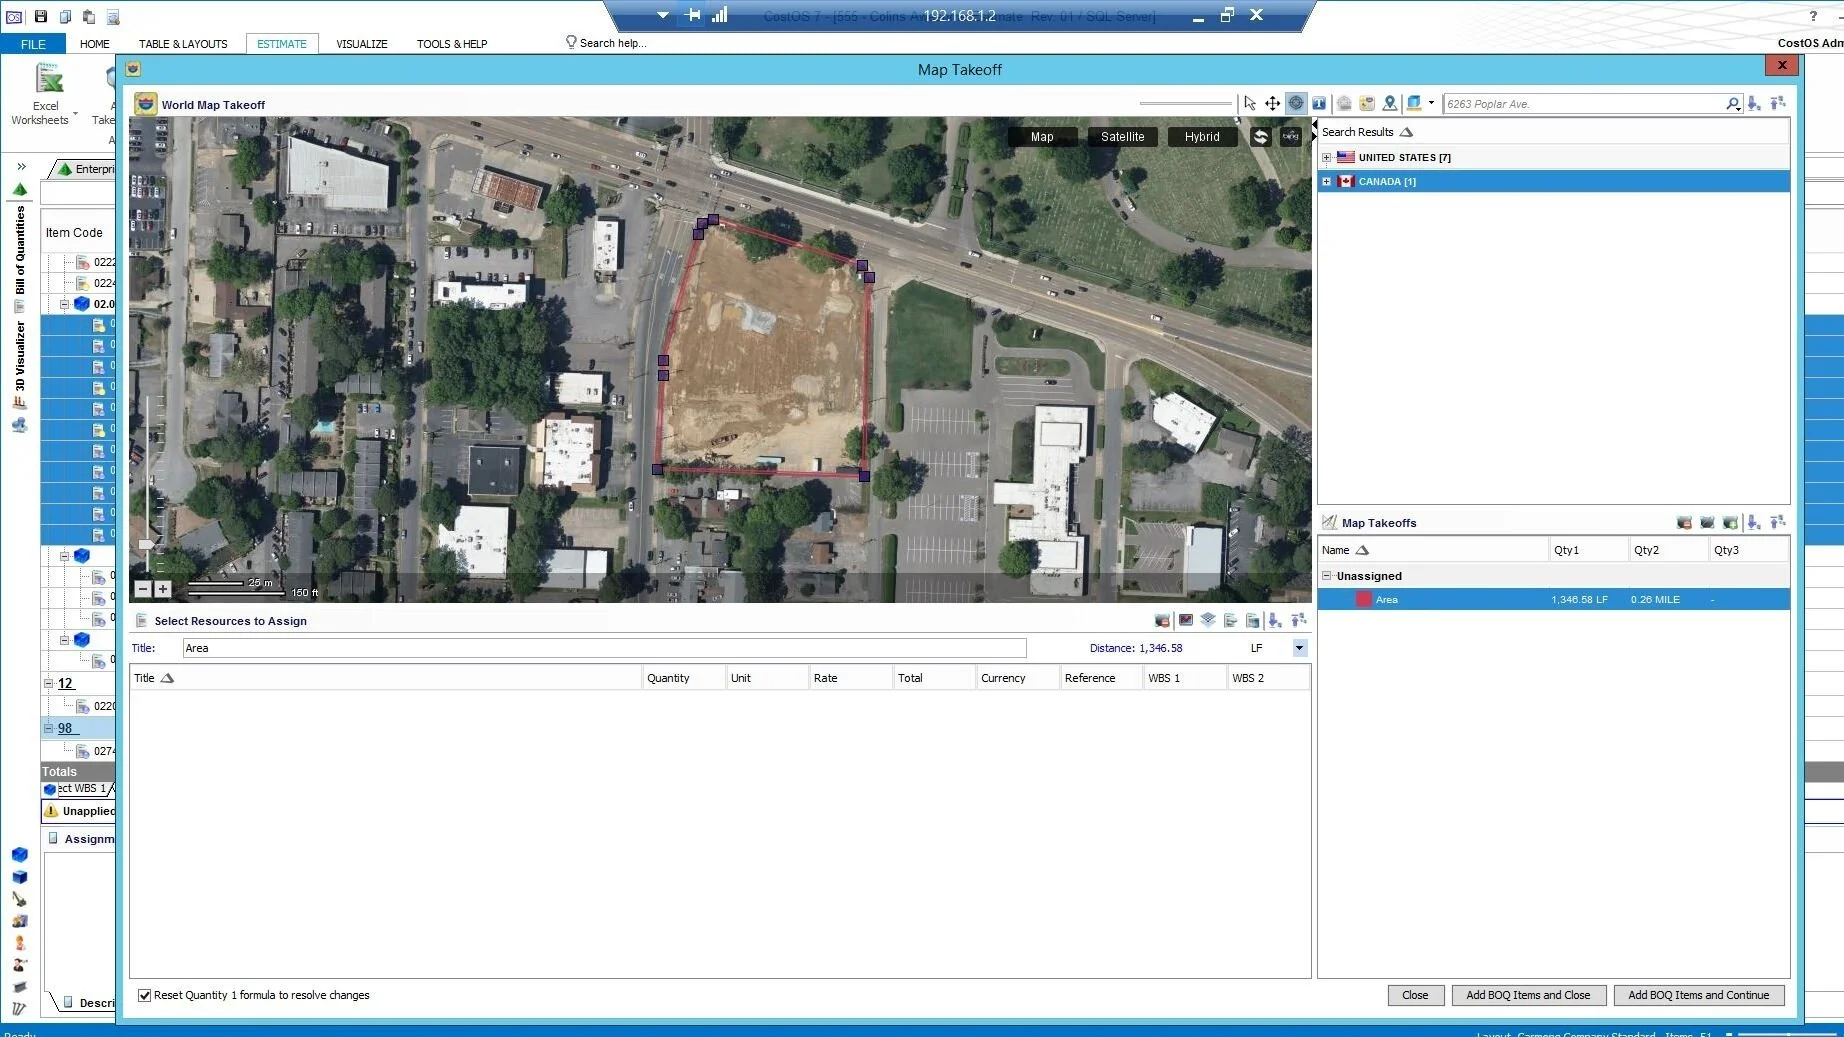The width and height of the screenshot is (1844, 1037).
Task: Expand the left sidebar with double chevron
Action: coord(21,166)
